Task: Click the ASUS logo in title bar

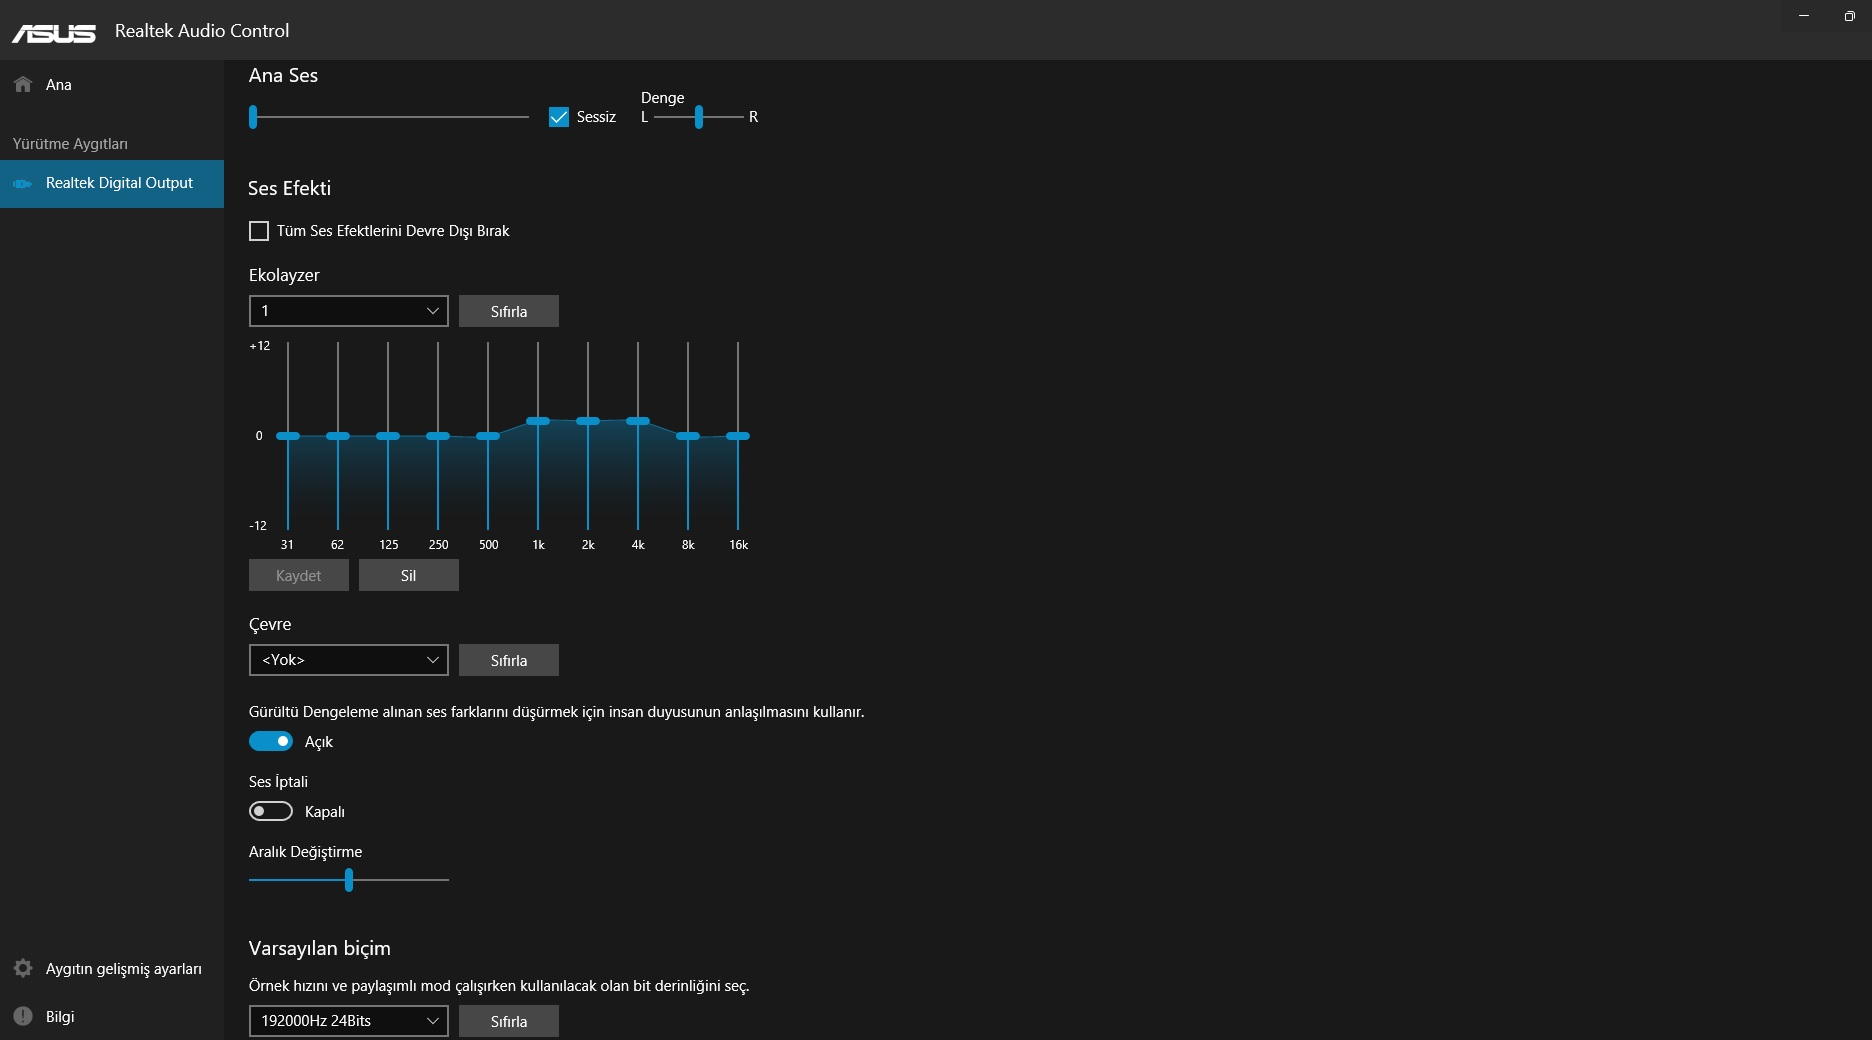Action: 54,33
